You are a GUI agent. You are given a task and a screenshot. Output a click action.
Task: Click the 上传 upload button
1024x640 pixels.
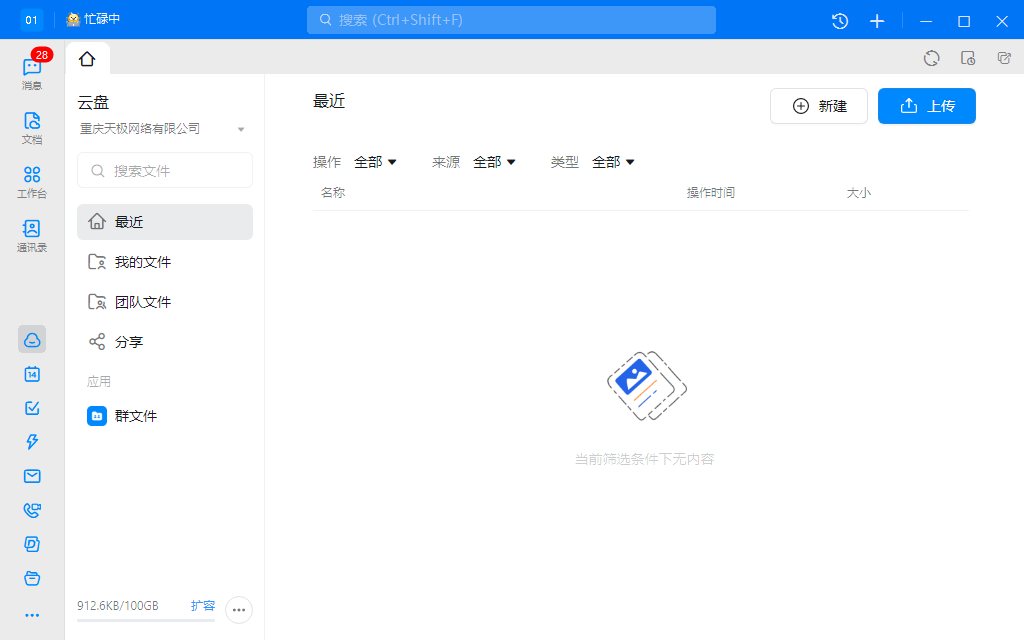(926, 105)
